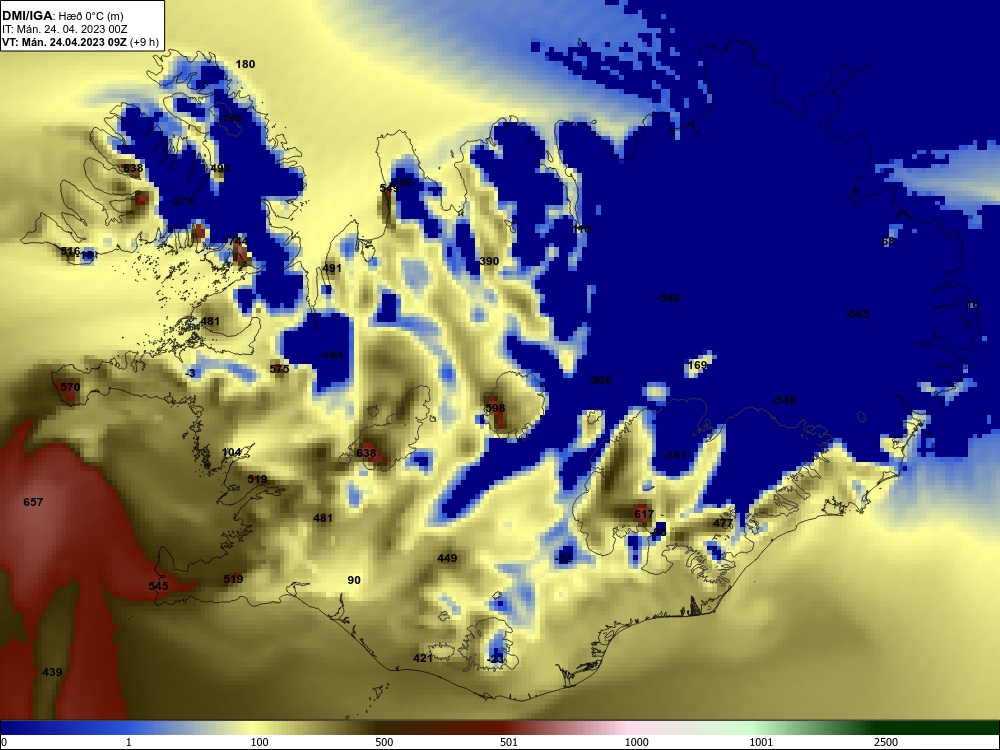This screenshot has width=1000, height=750.
Task: Click the map value label '657'
Action: [x=33, y=503]
